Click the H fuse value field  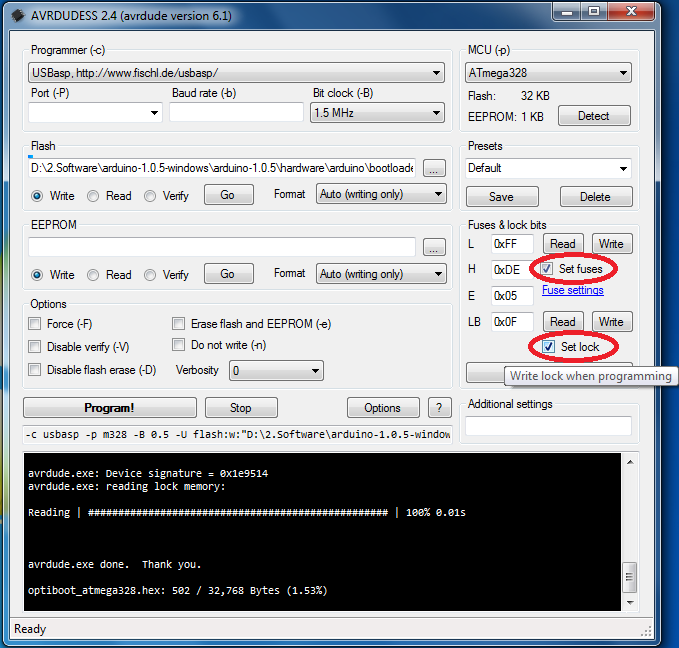coord(511,270)
